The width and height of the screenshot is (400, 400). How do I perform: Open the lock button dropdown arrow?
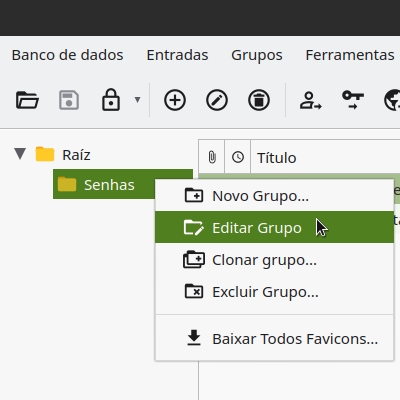pyautogui.click(x=137, y=99)
